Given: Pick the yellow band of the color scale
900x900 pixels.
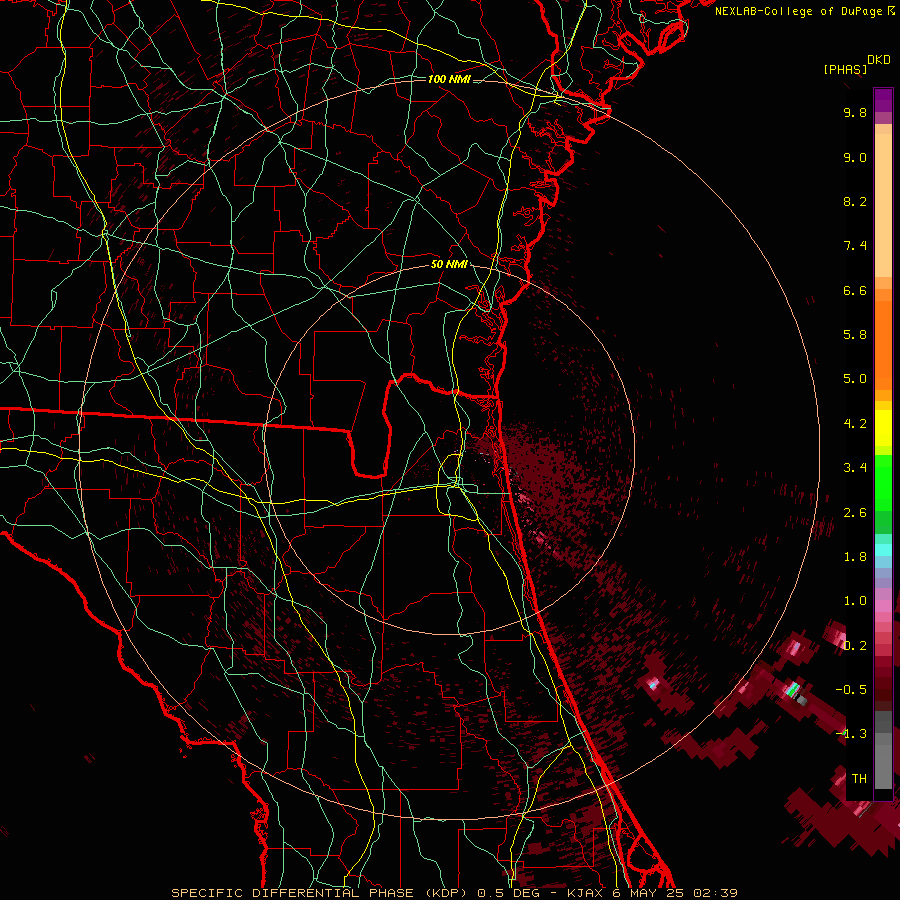Looking at the screenshot, I should pos(883,428).
